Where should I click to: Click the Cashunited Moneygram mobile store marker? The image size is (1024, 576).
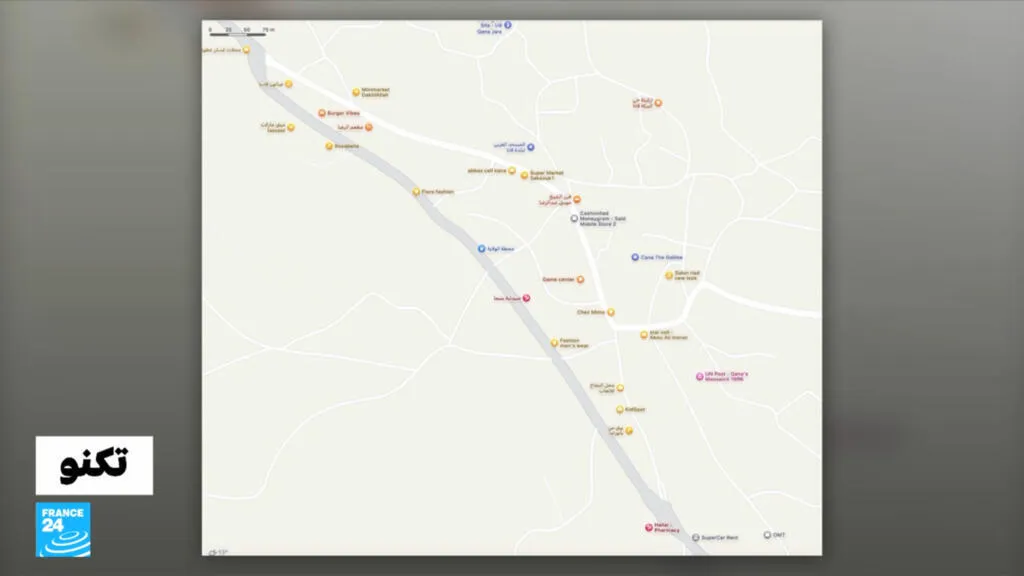coord(574,217)
